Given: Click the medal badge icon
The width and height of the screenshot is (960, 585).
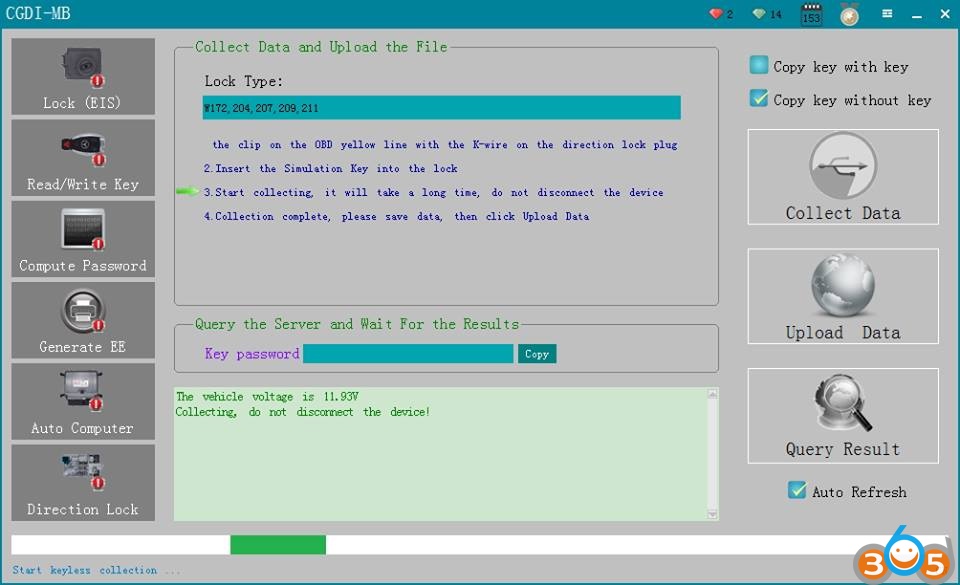Looking at the screenshot, I should click(x=849, y=14).
